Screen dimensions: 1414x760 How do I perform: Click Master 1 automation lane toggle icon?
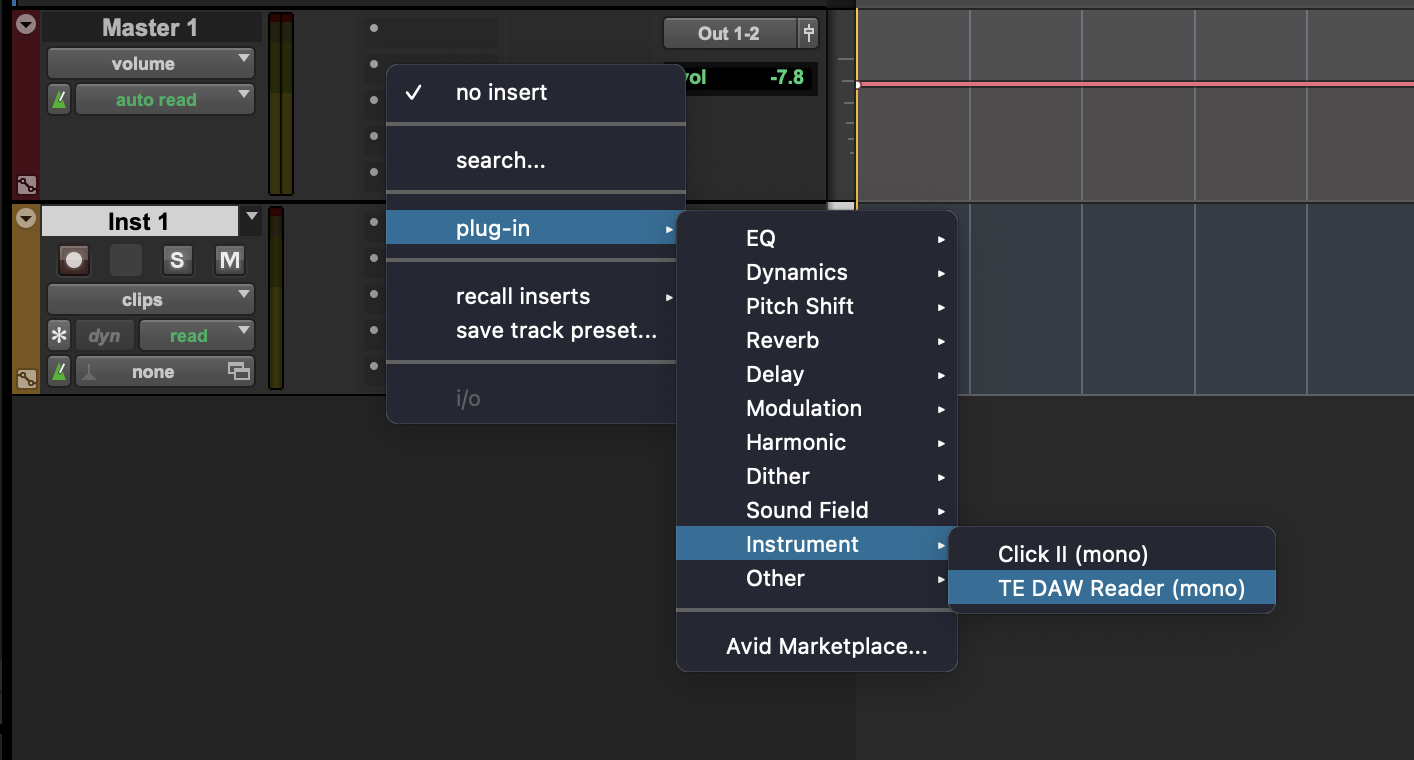pyautogui.click(x=26, y=185)
